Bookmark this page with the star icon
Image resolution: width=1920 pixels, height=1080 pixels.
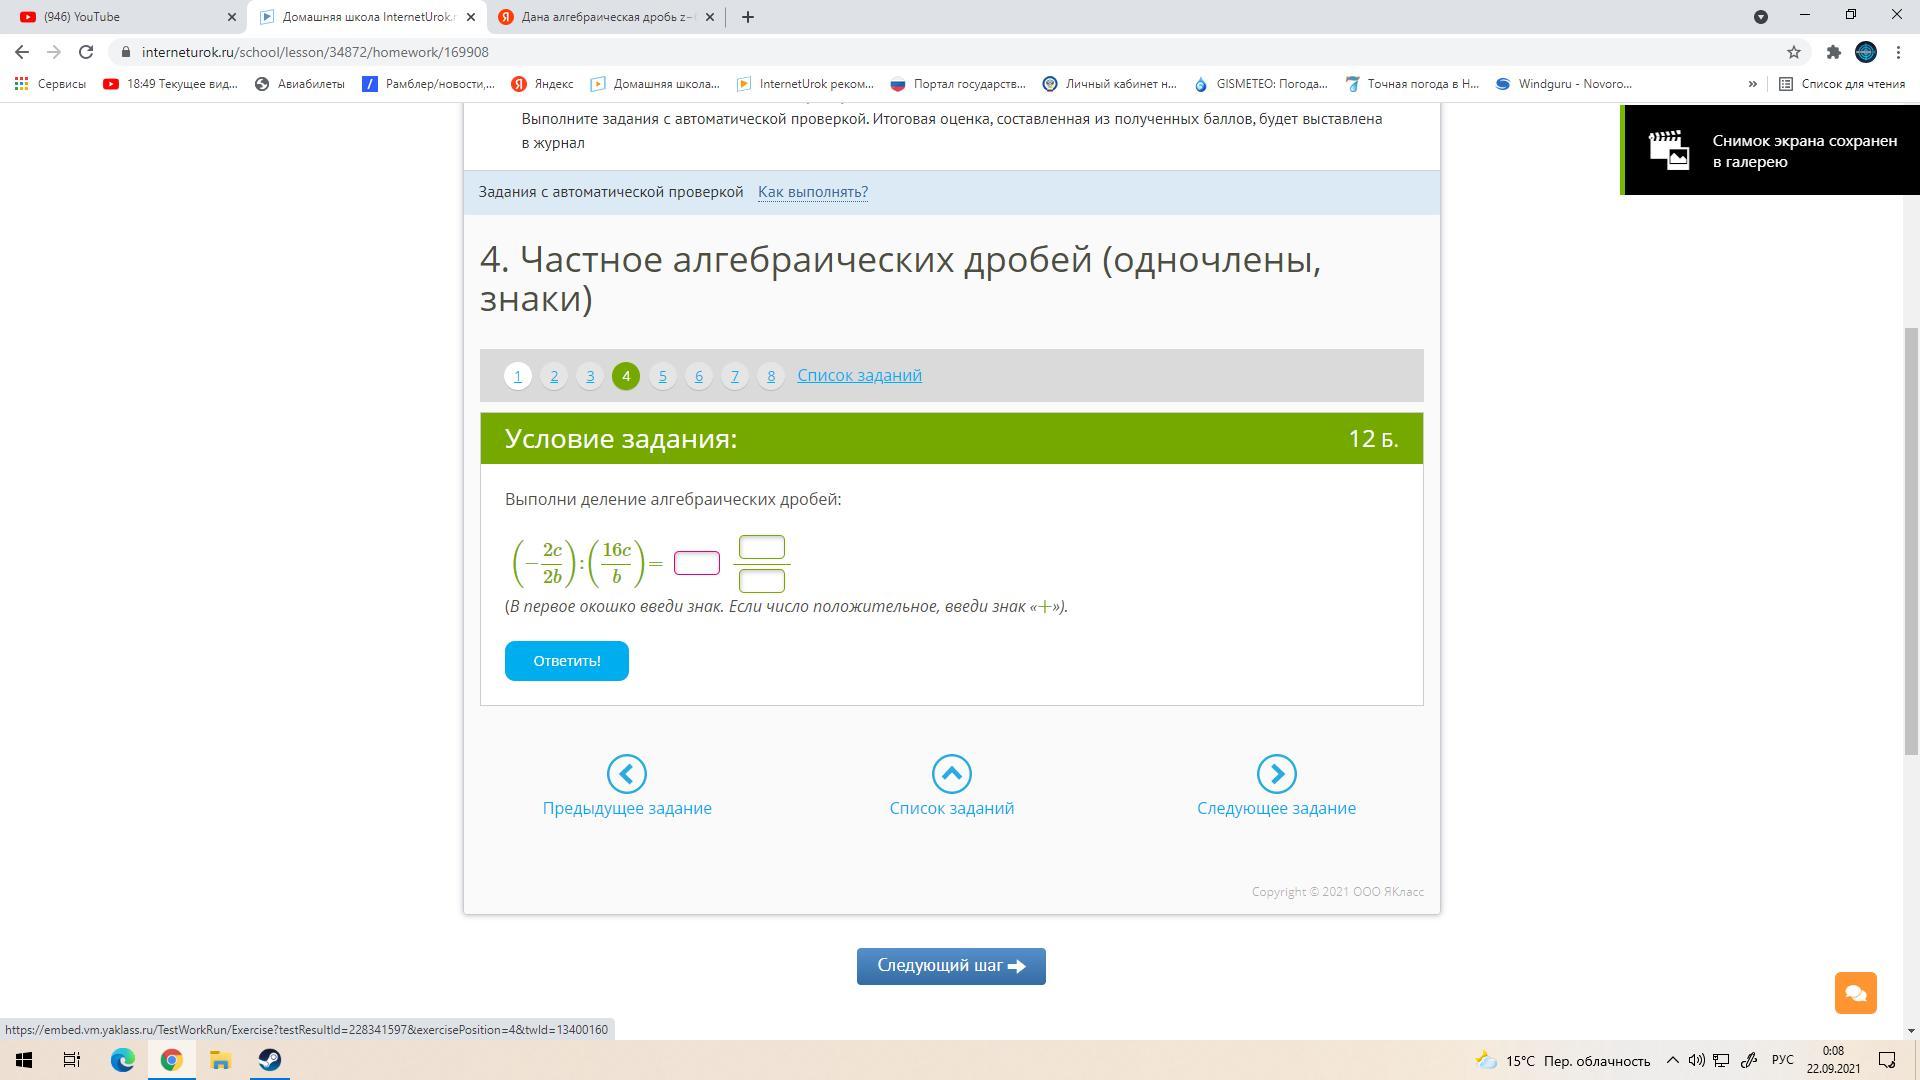click(1794, 52)
